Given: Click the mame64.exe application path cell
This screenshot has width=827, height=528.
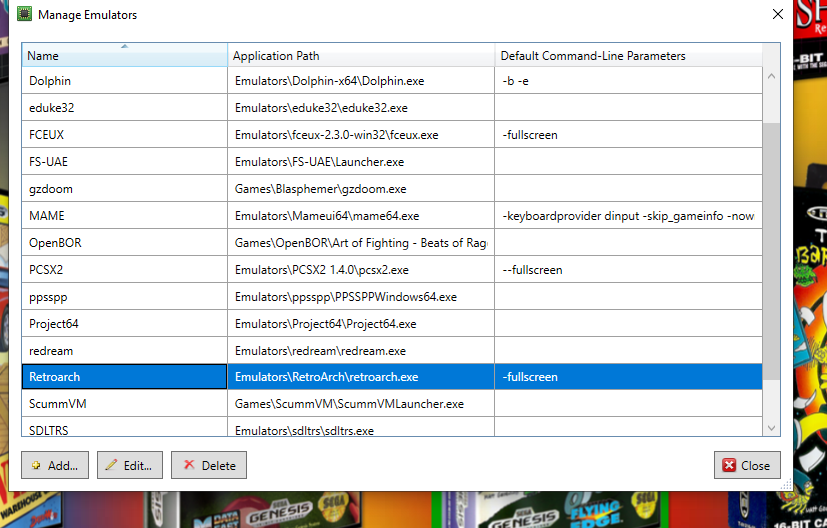Looking at the screenshot, I should click(361, 216).
